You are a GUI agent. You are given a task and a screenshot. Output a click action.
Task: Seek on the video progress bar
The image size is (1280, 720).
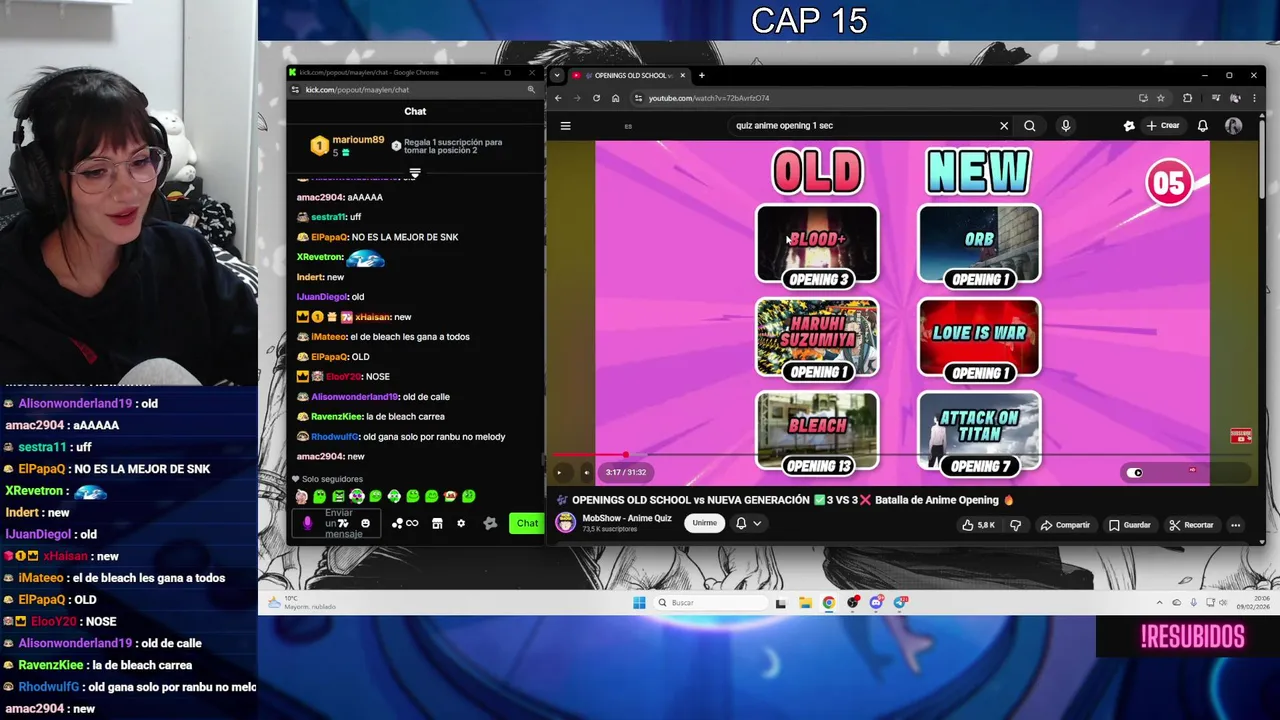click(x=902, y=455)
